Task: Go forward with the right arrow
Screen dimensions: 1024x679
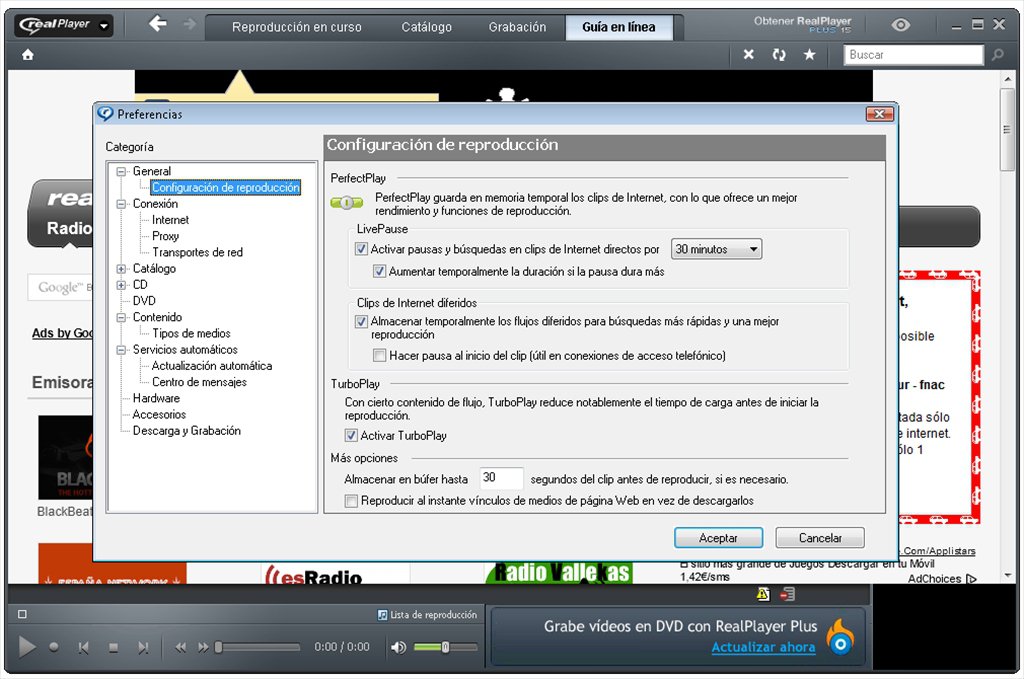Action: pyautogui.click(x=189, y=24)
